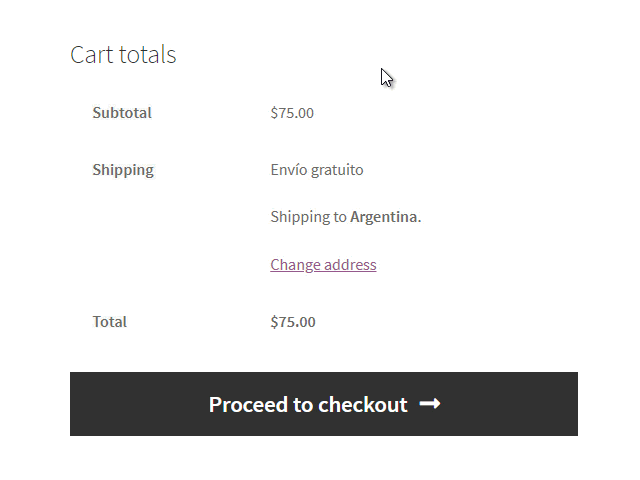Click the arrow icon on checkout button
Viewport: 640px width, 480px height.
coord(430,404)
